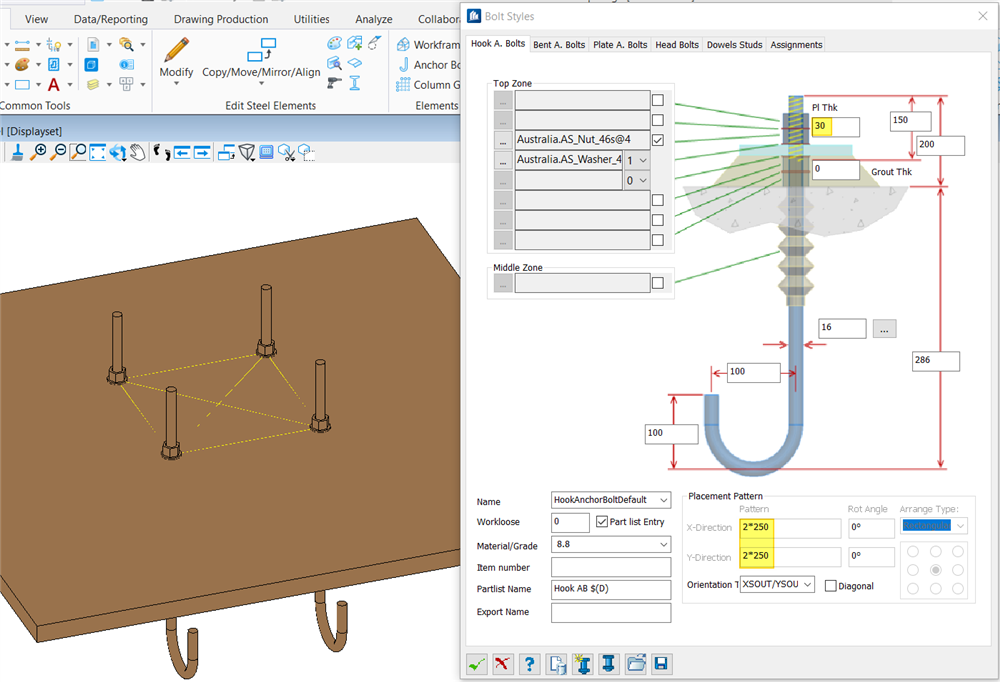This screenshot has width=1000, height=682.
Task: Enable the Diagonal checkbox
Action: pos(831,586)
